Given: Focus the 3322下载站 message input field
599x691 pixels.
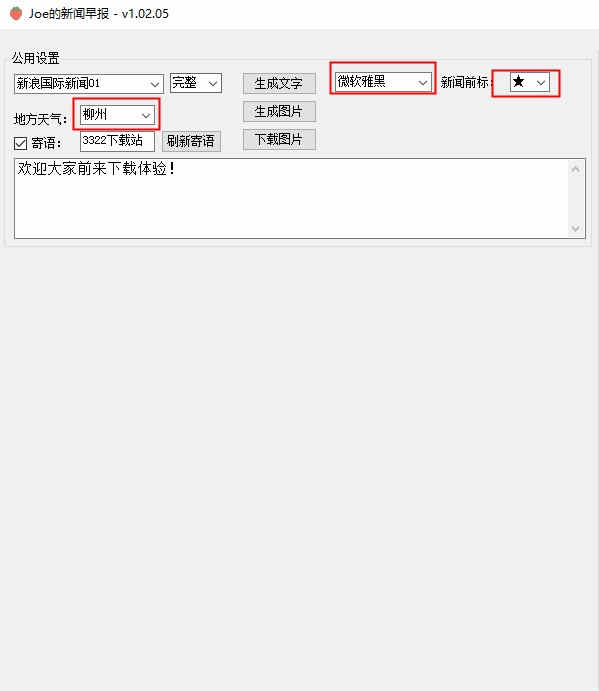Looking at the screenshot, I should coord(117,141).
